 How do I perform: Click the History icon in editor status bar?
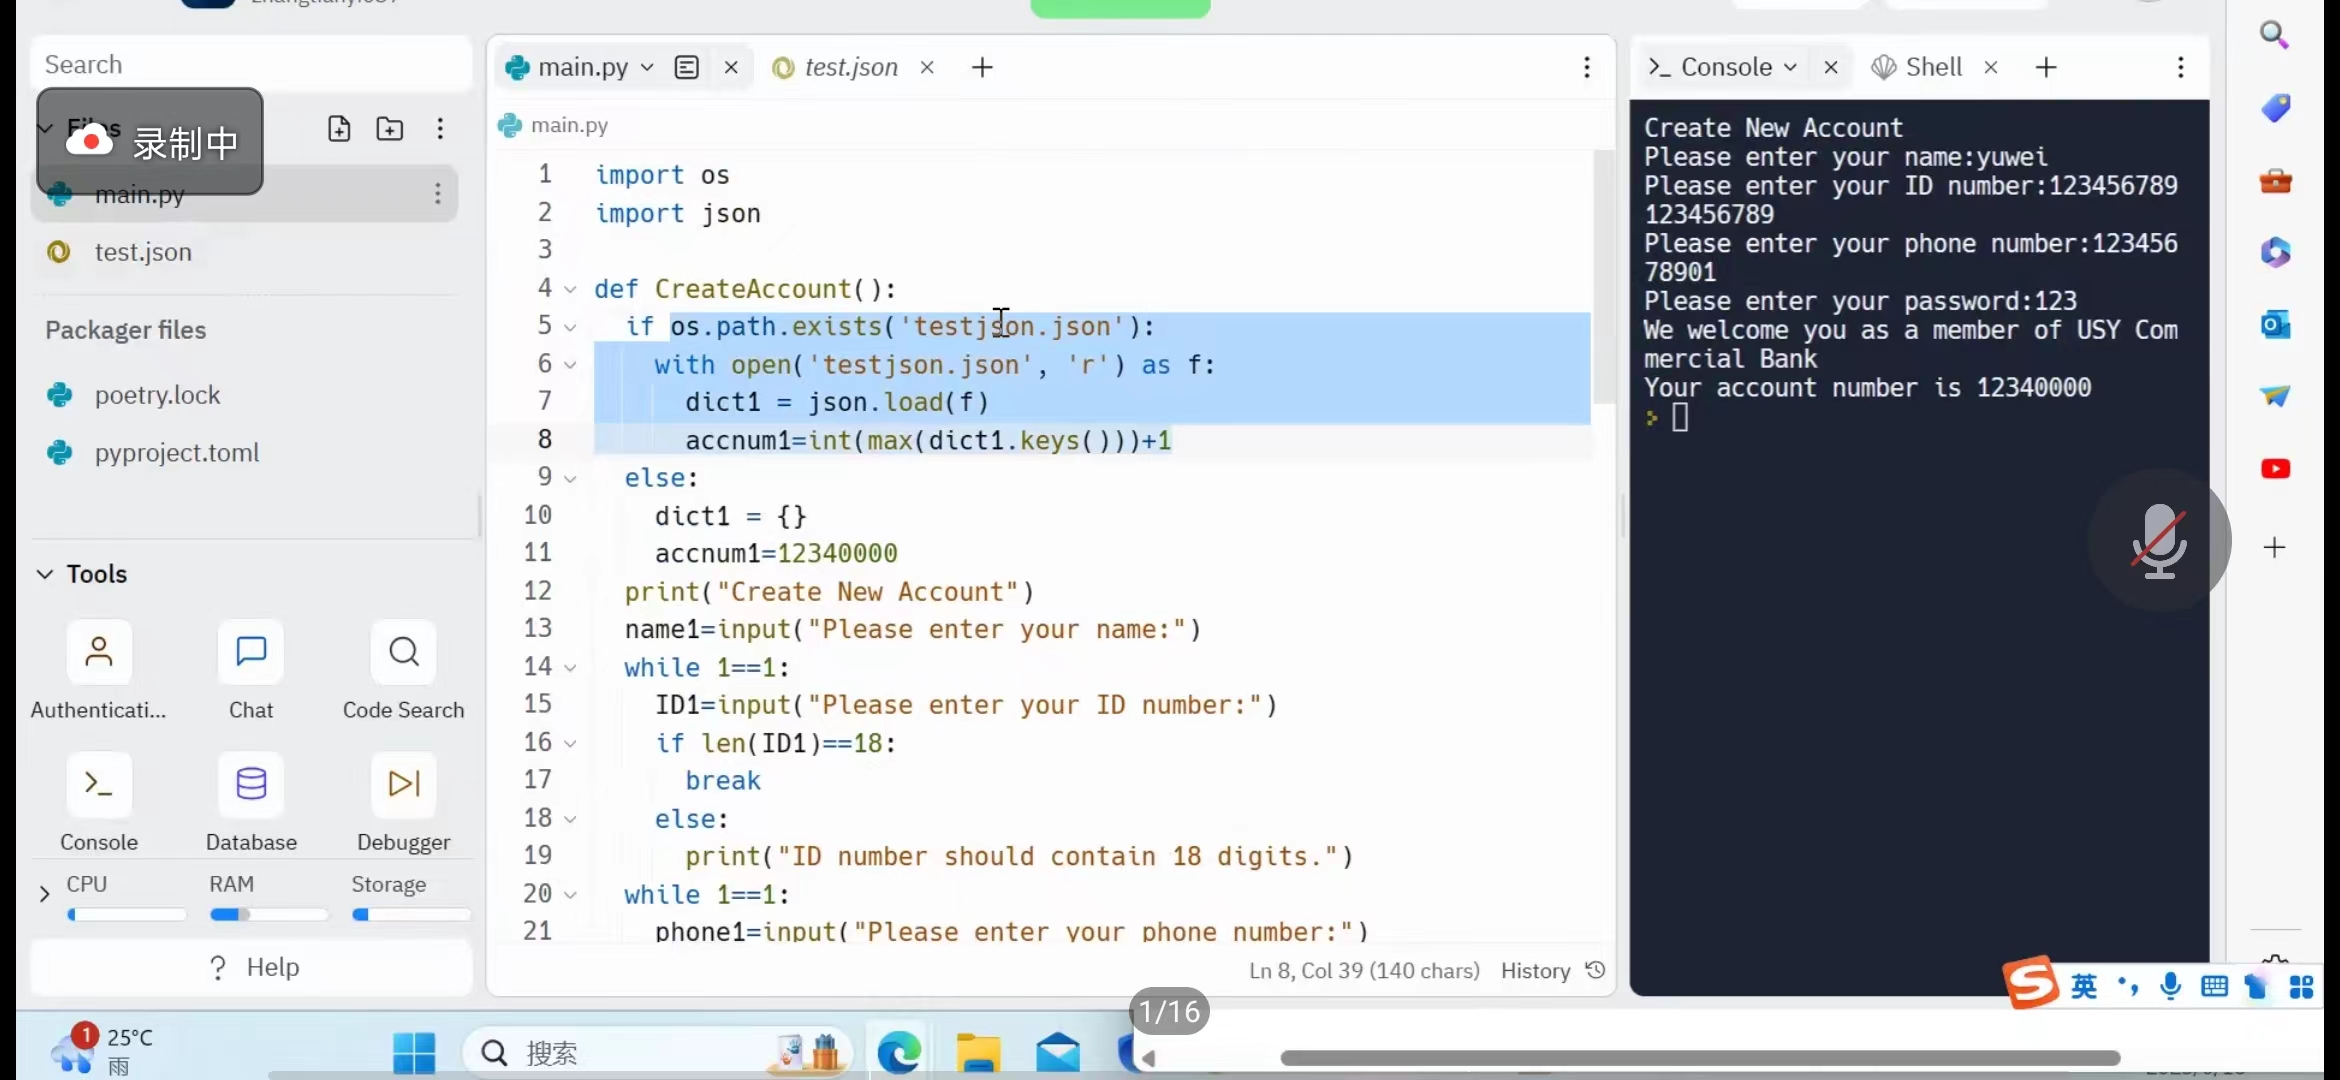(x=1596, y=970)
